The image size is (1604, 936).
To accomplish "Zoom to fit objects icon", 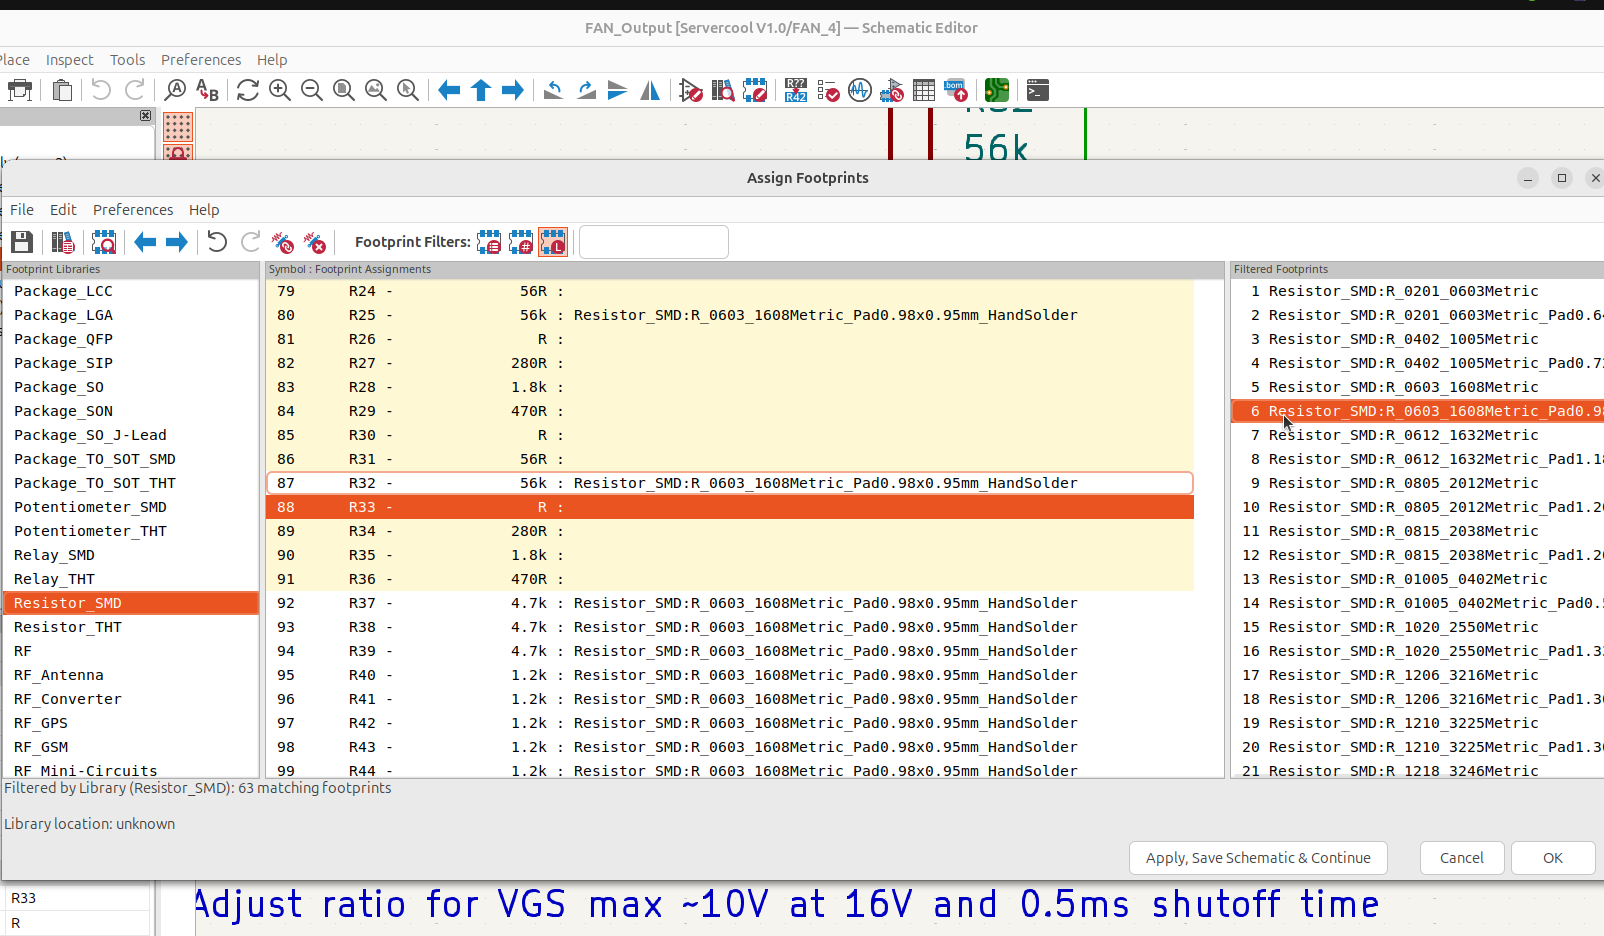I will click(376, 91).
